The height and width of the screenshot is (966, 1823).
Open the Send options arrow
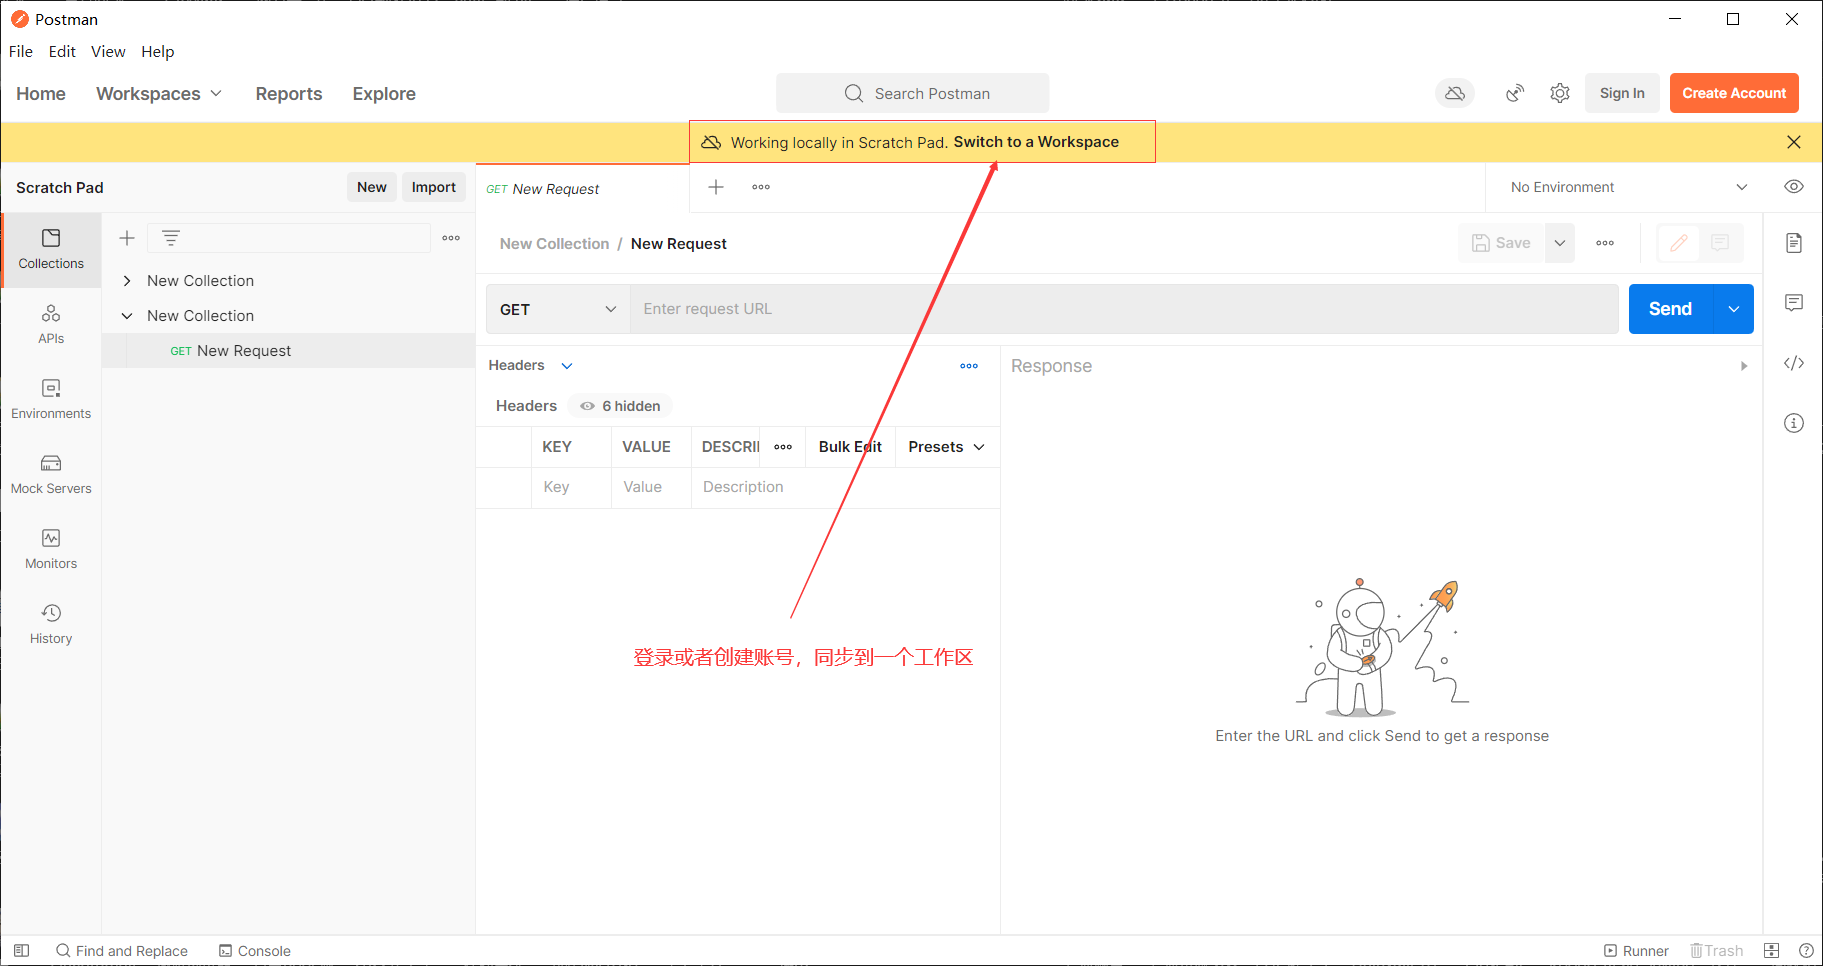(x=1734, y=309)
